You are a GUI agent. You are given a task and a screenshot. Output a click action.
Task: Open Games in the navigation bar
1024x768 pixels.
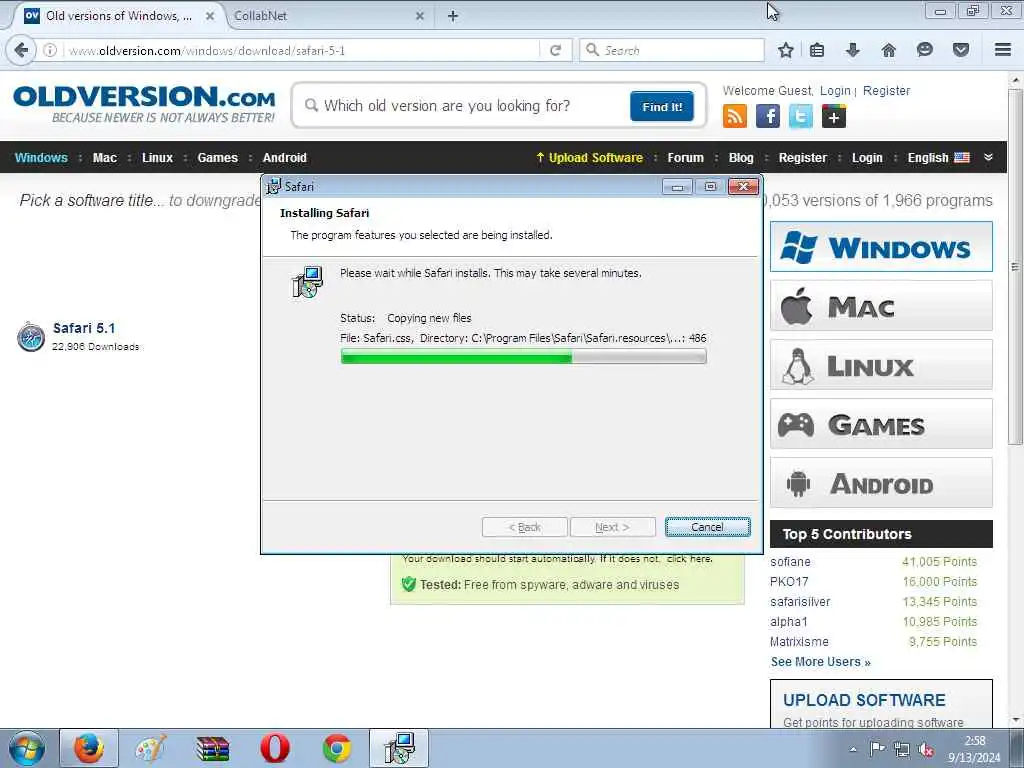coord(217,157)
